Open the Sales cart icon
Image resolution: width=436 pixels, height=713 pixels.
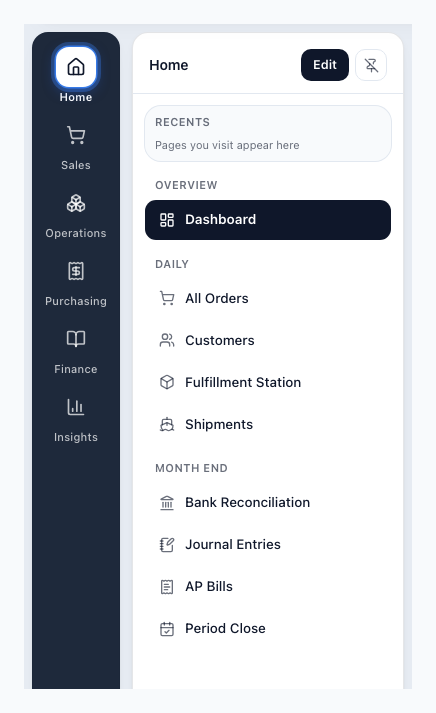tap(76, 135)
